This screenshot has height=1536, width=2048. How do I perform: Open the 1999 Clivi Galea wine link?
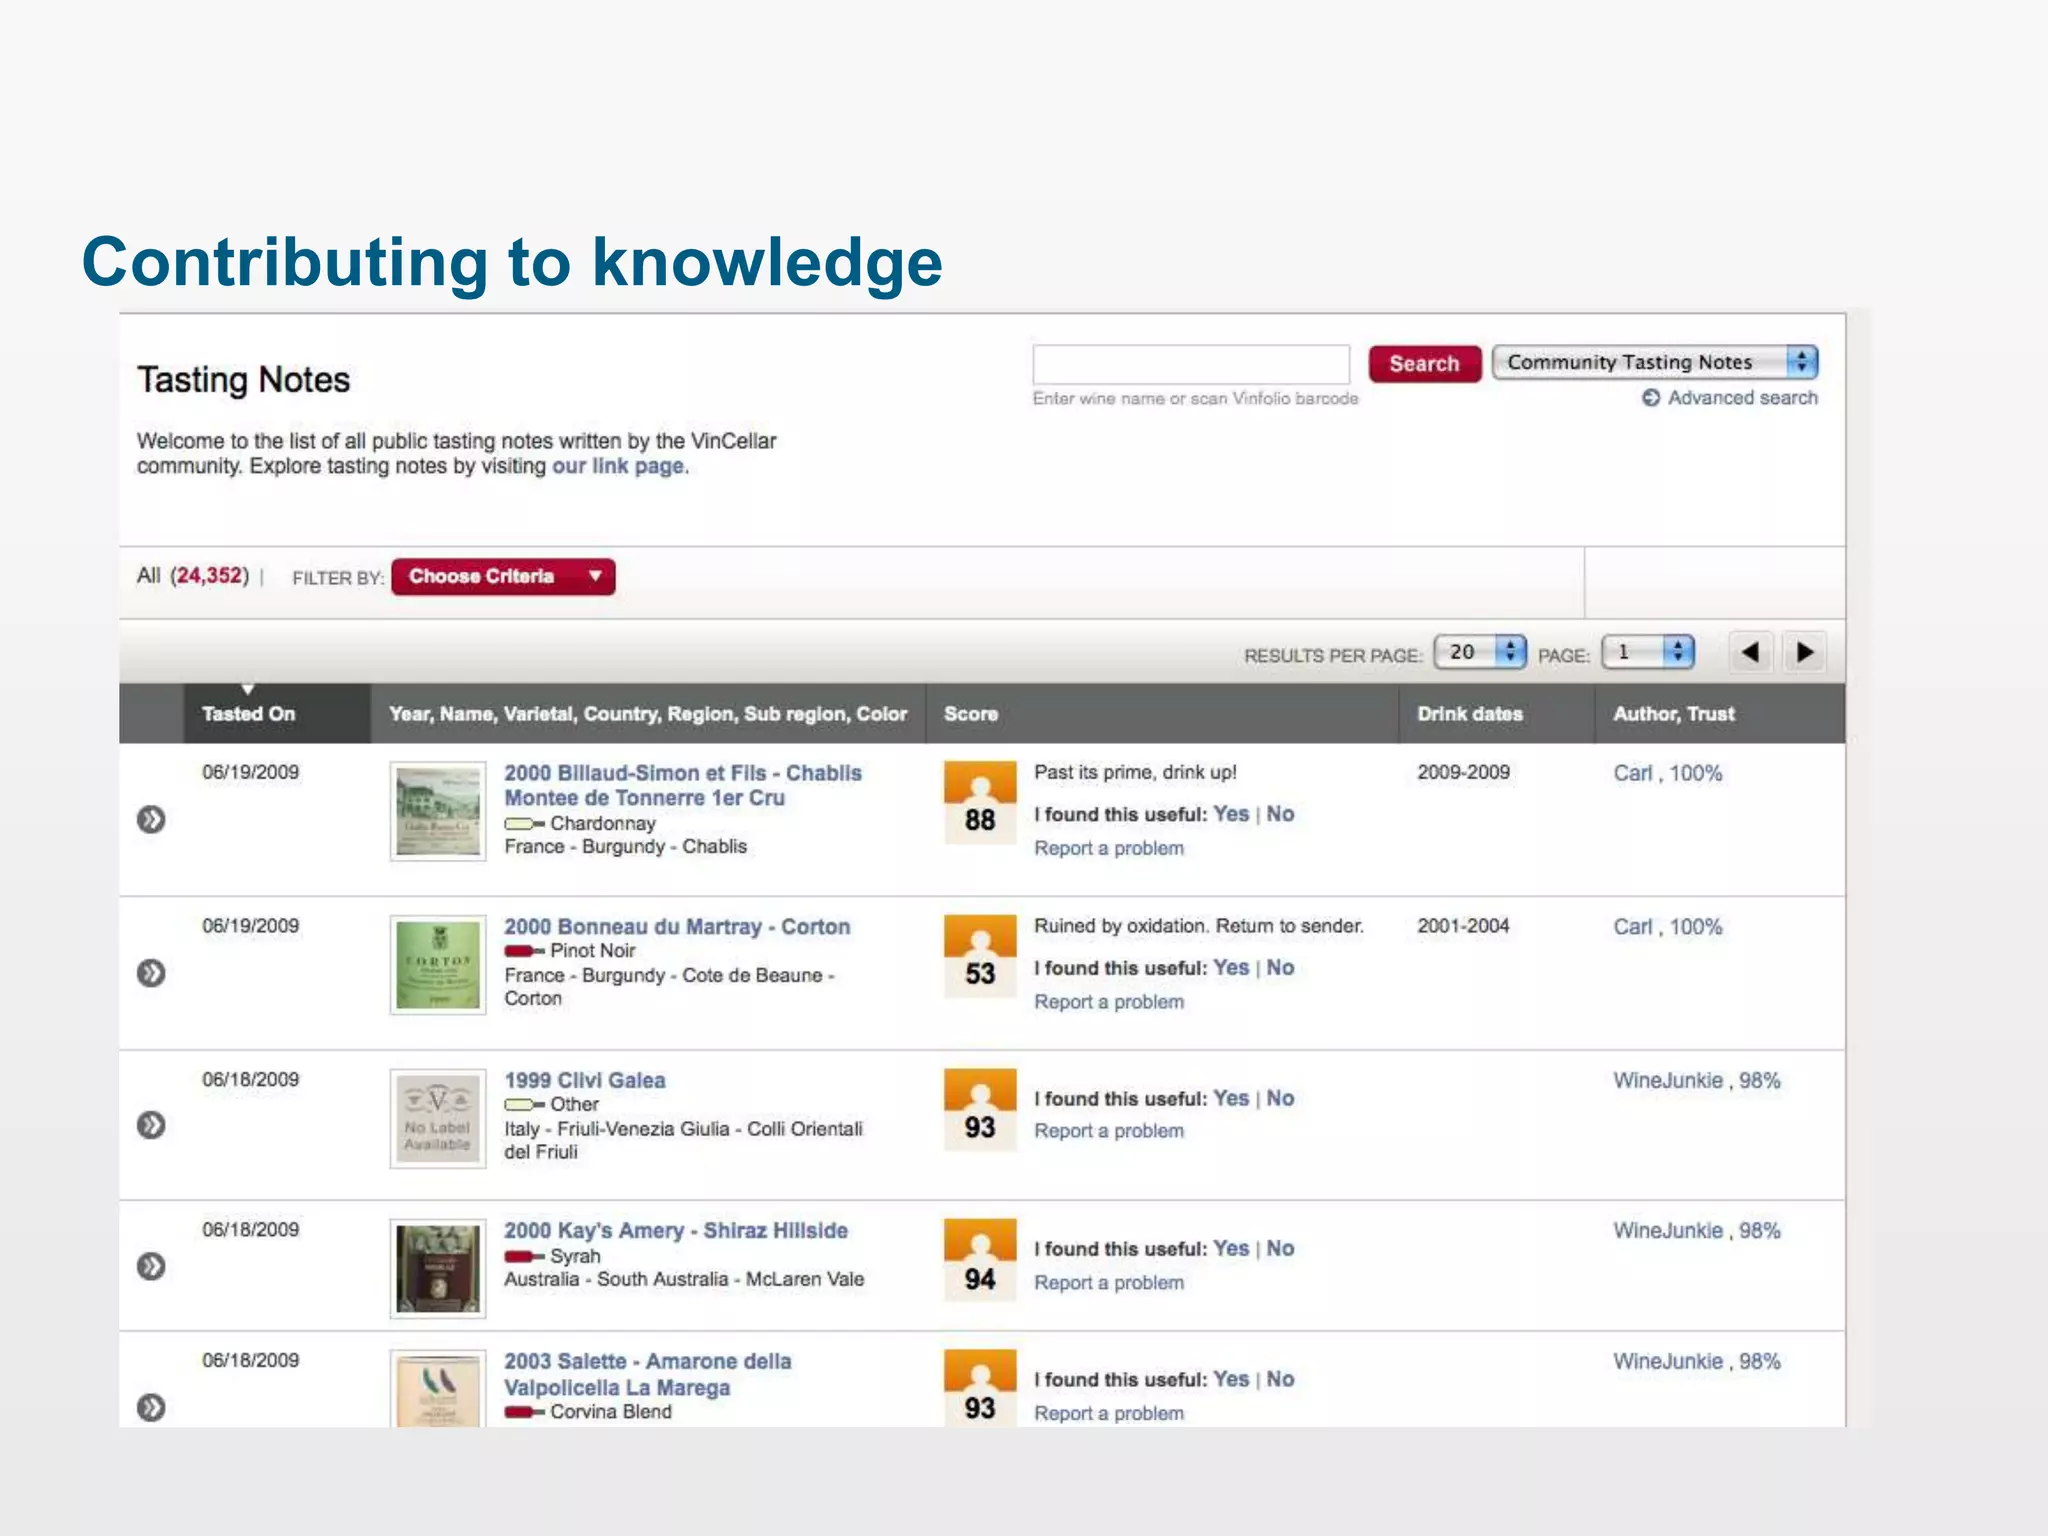tap(585, 1080)
